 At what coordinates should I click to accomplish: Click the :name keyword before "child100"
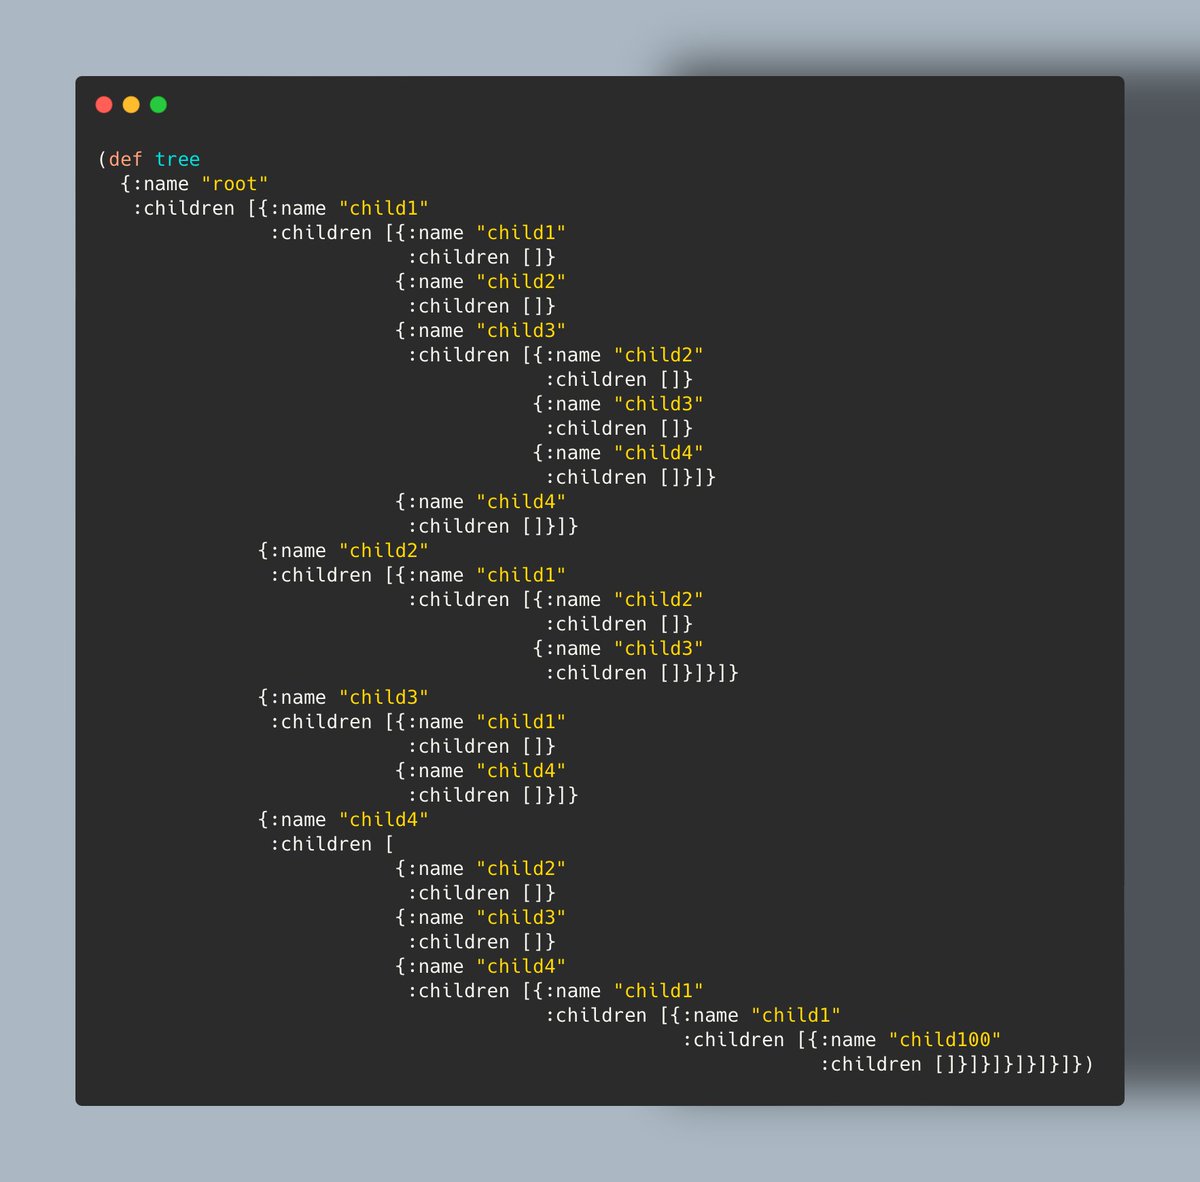(x=847, y=1040)
